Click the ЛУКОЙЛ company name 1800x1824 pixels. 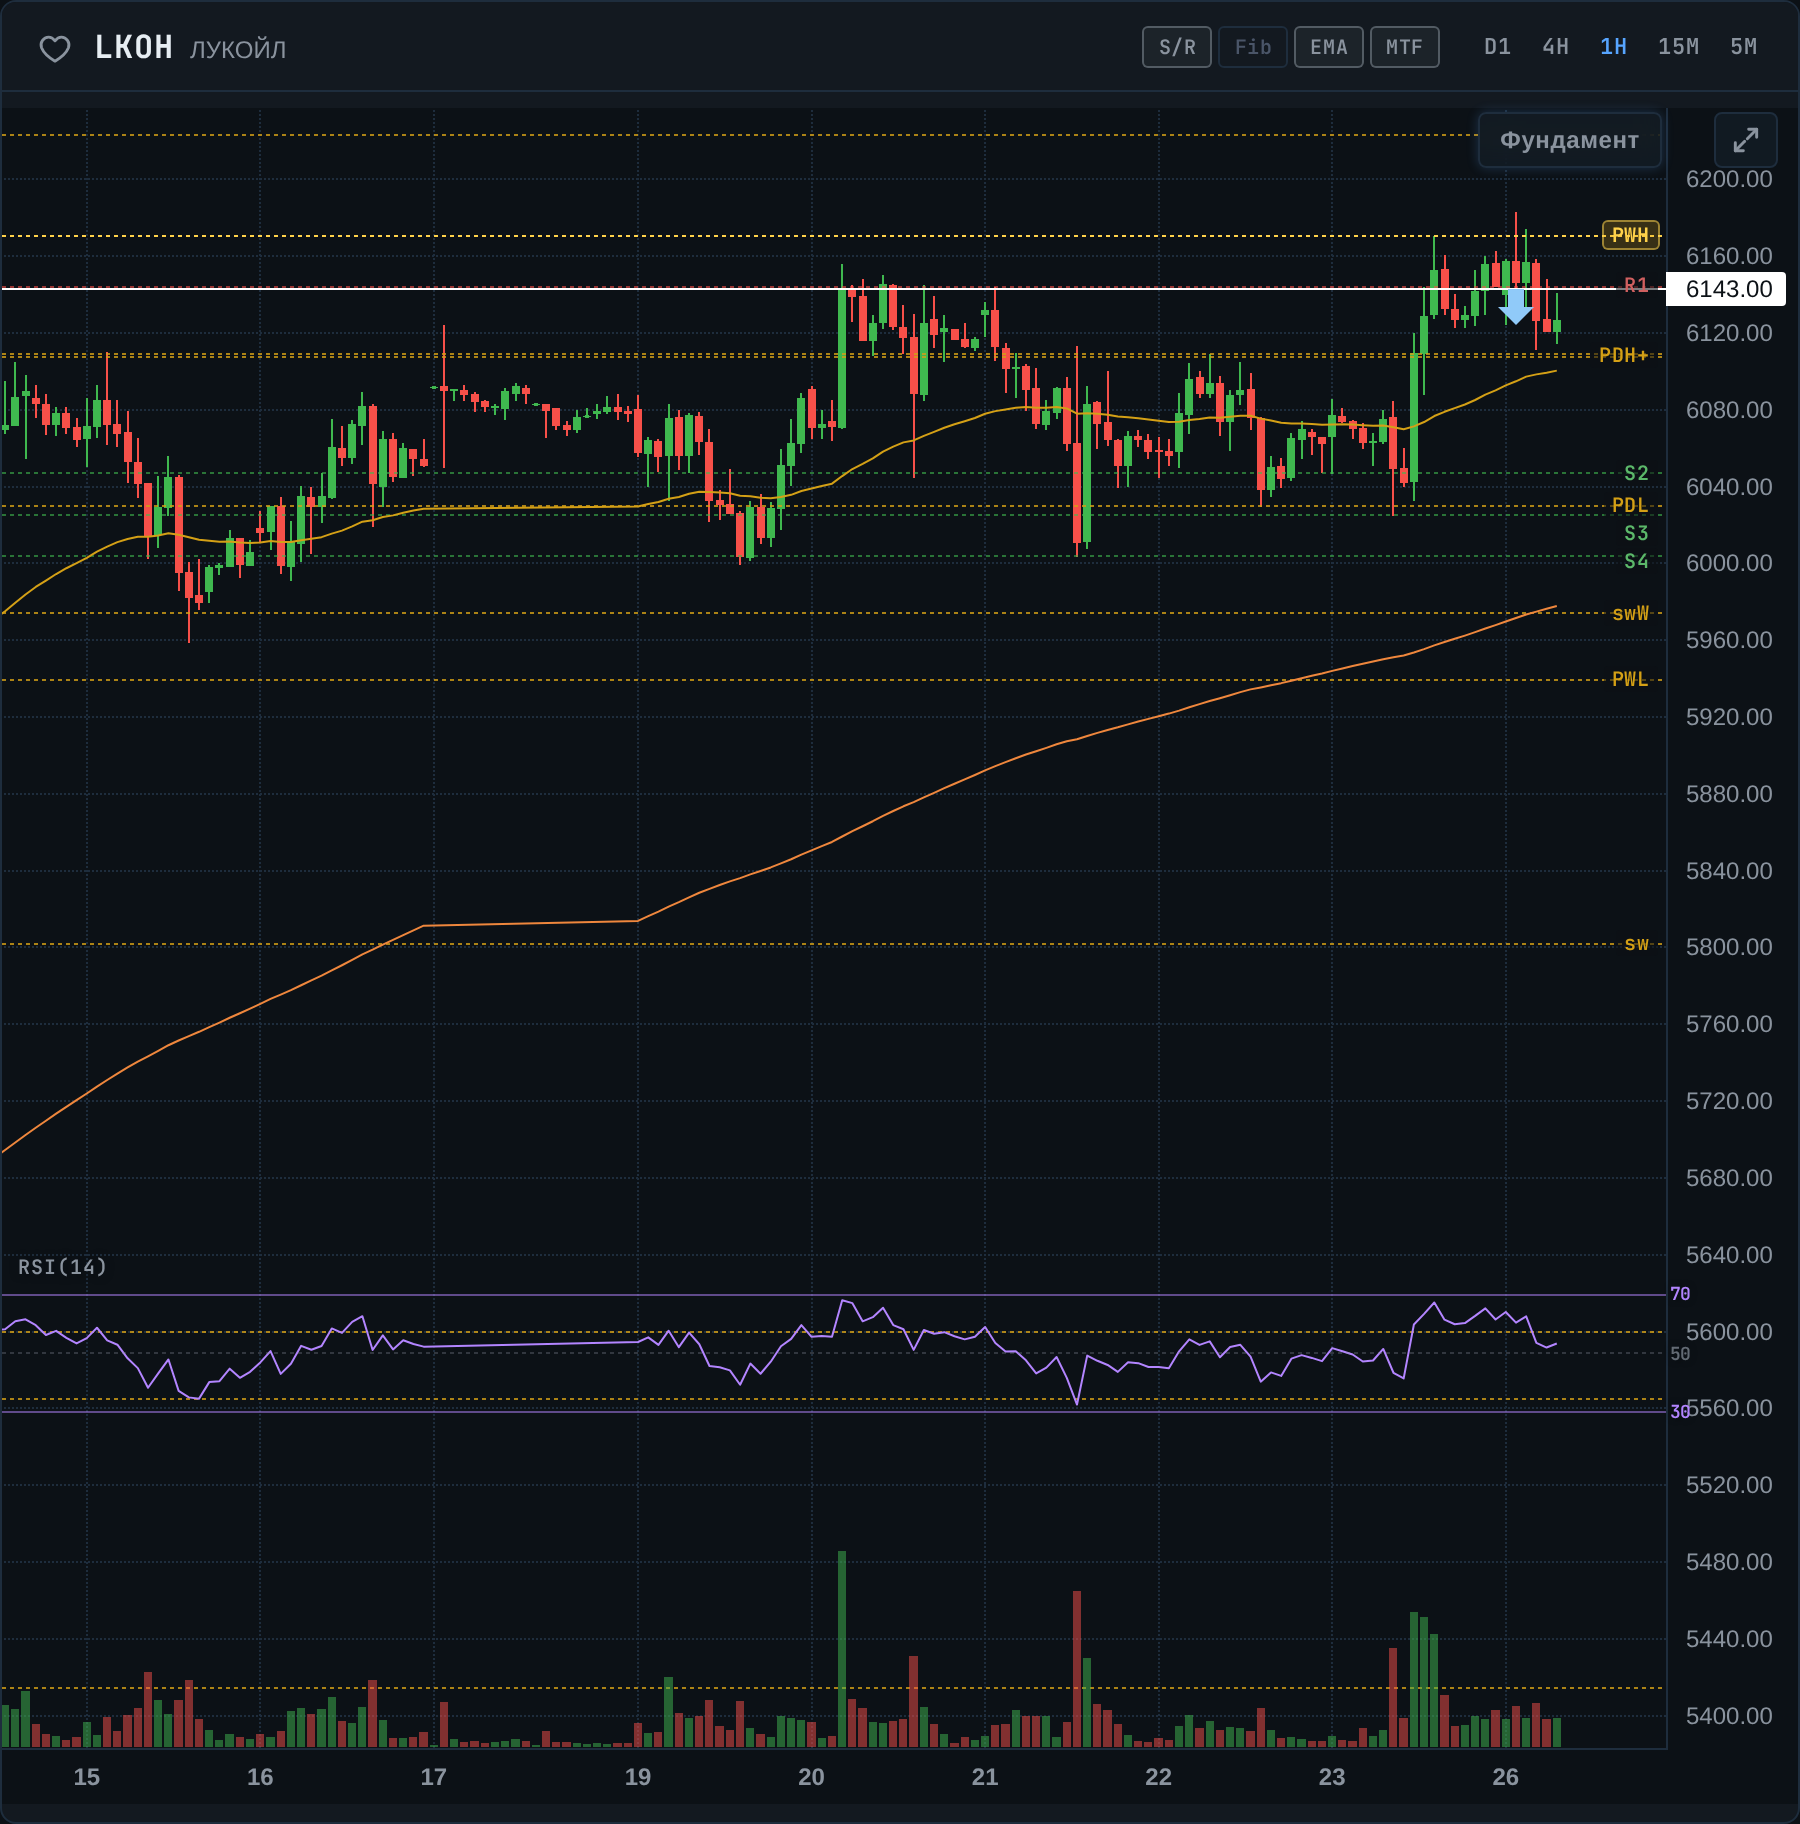[238, 49]
